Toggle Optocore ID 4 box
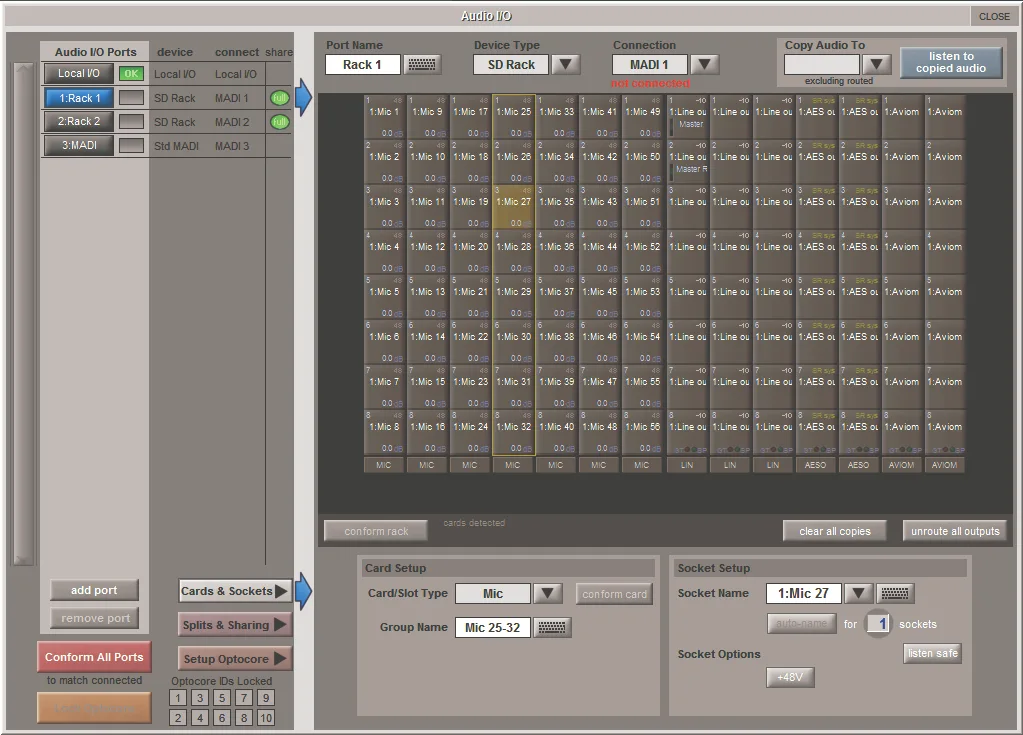Screen dimensions: 1023x735 pyautogui.click(x=200, y=718)
